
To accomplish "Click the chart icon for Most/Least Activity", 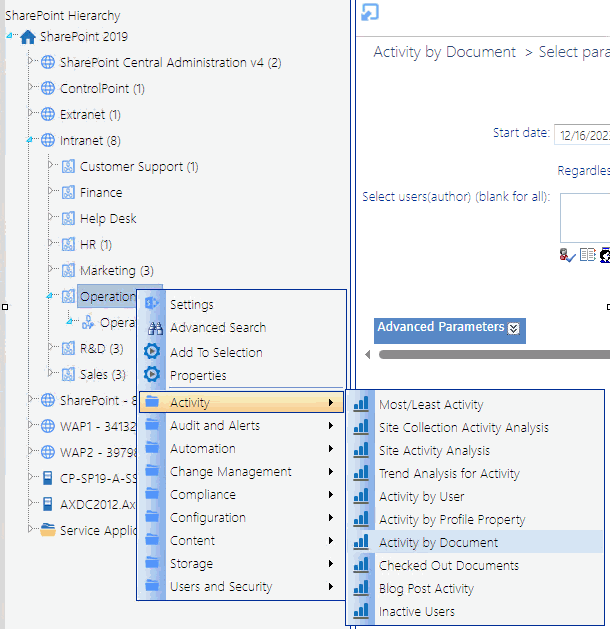I will point(361,404).
